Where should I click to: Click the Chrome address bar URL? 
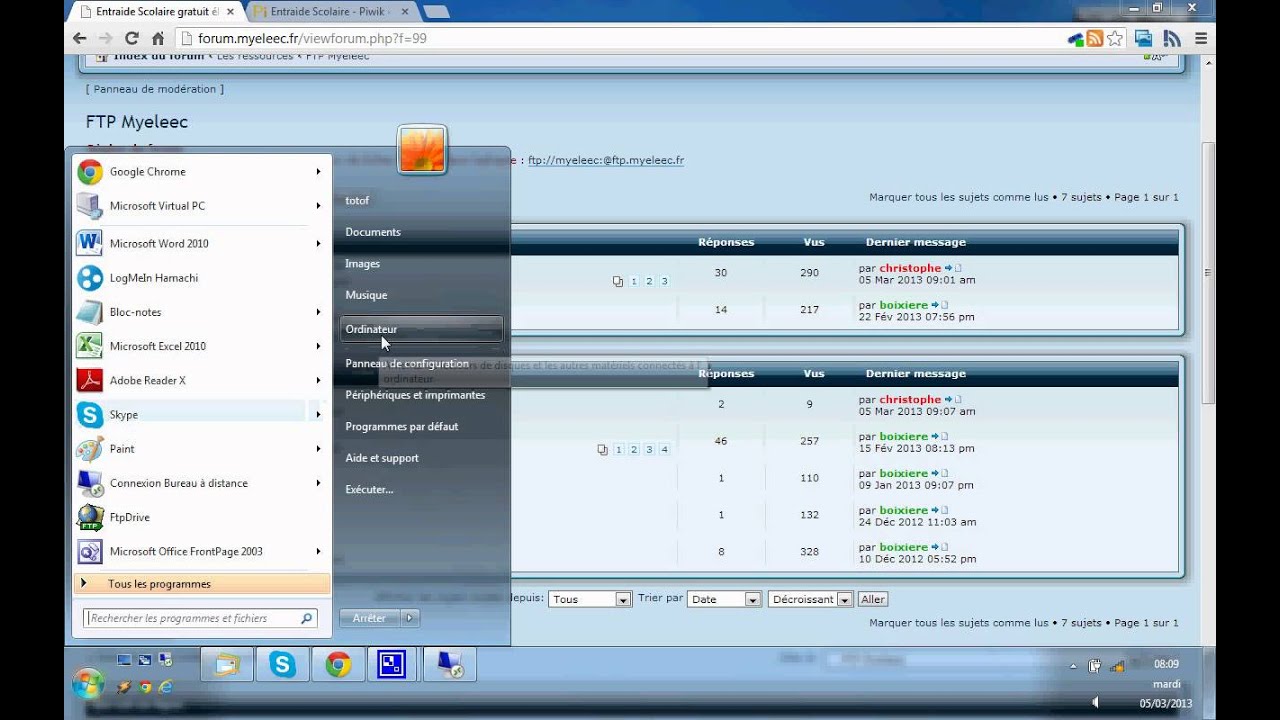tap(312, 38)
